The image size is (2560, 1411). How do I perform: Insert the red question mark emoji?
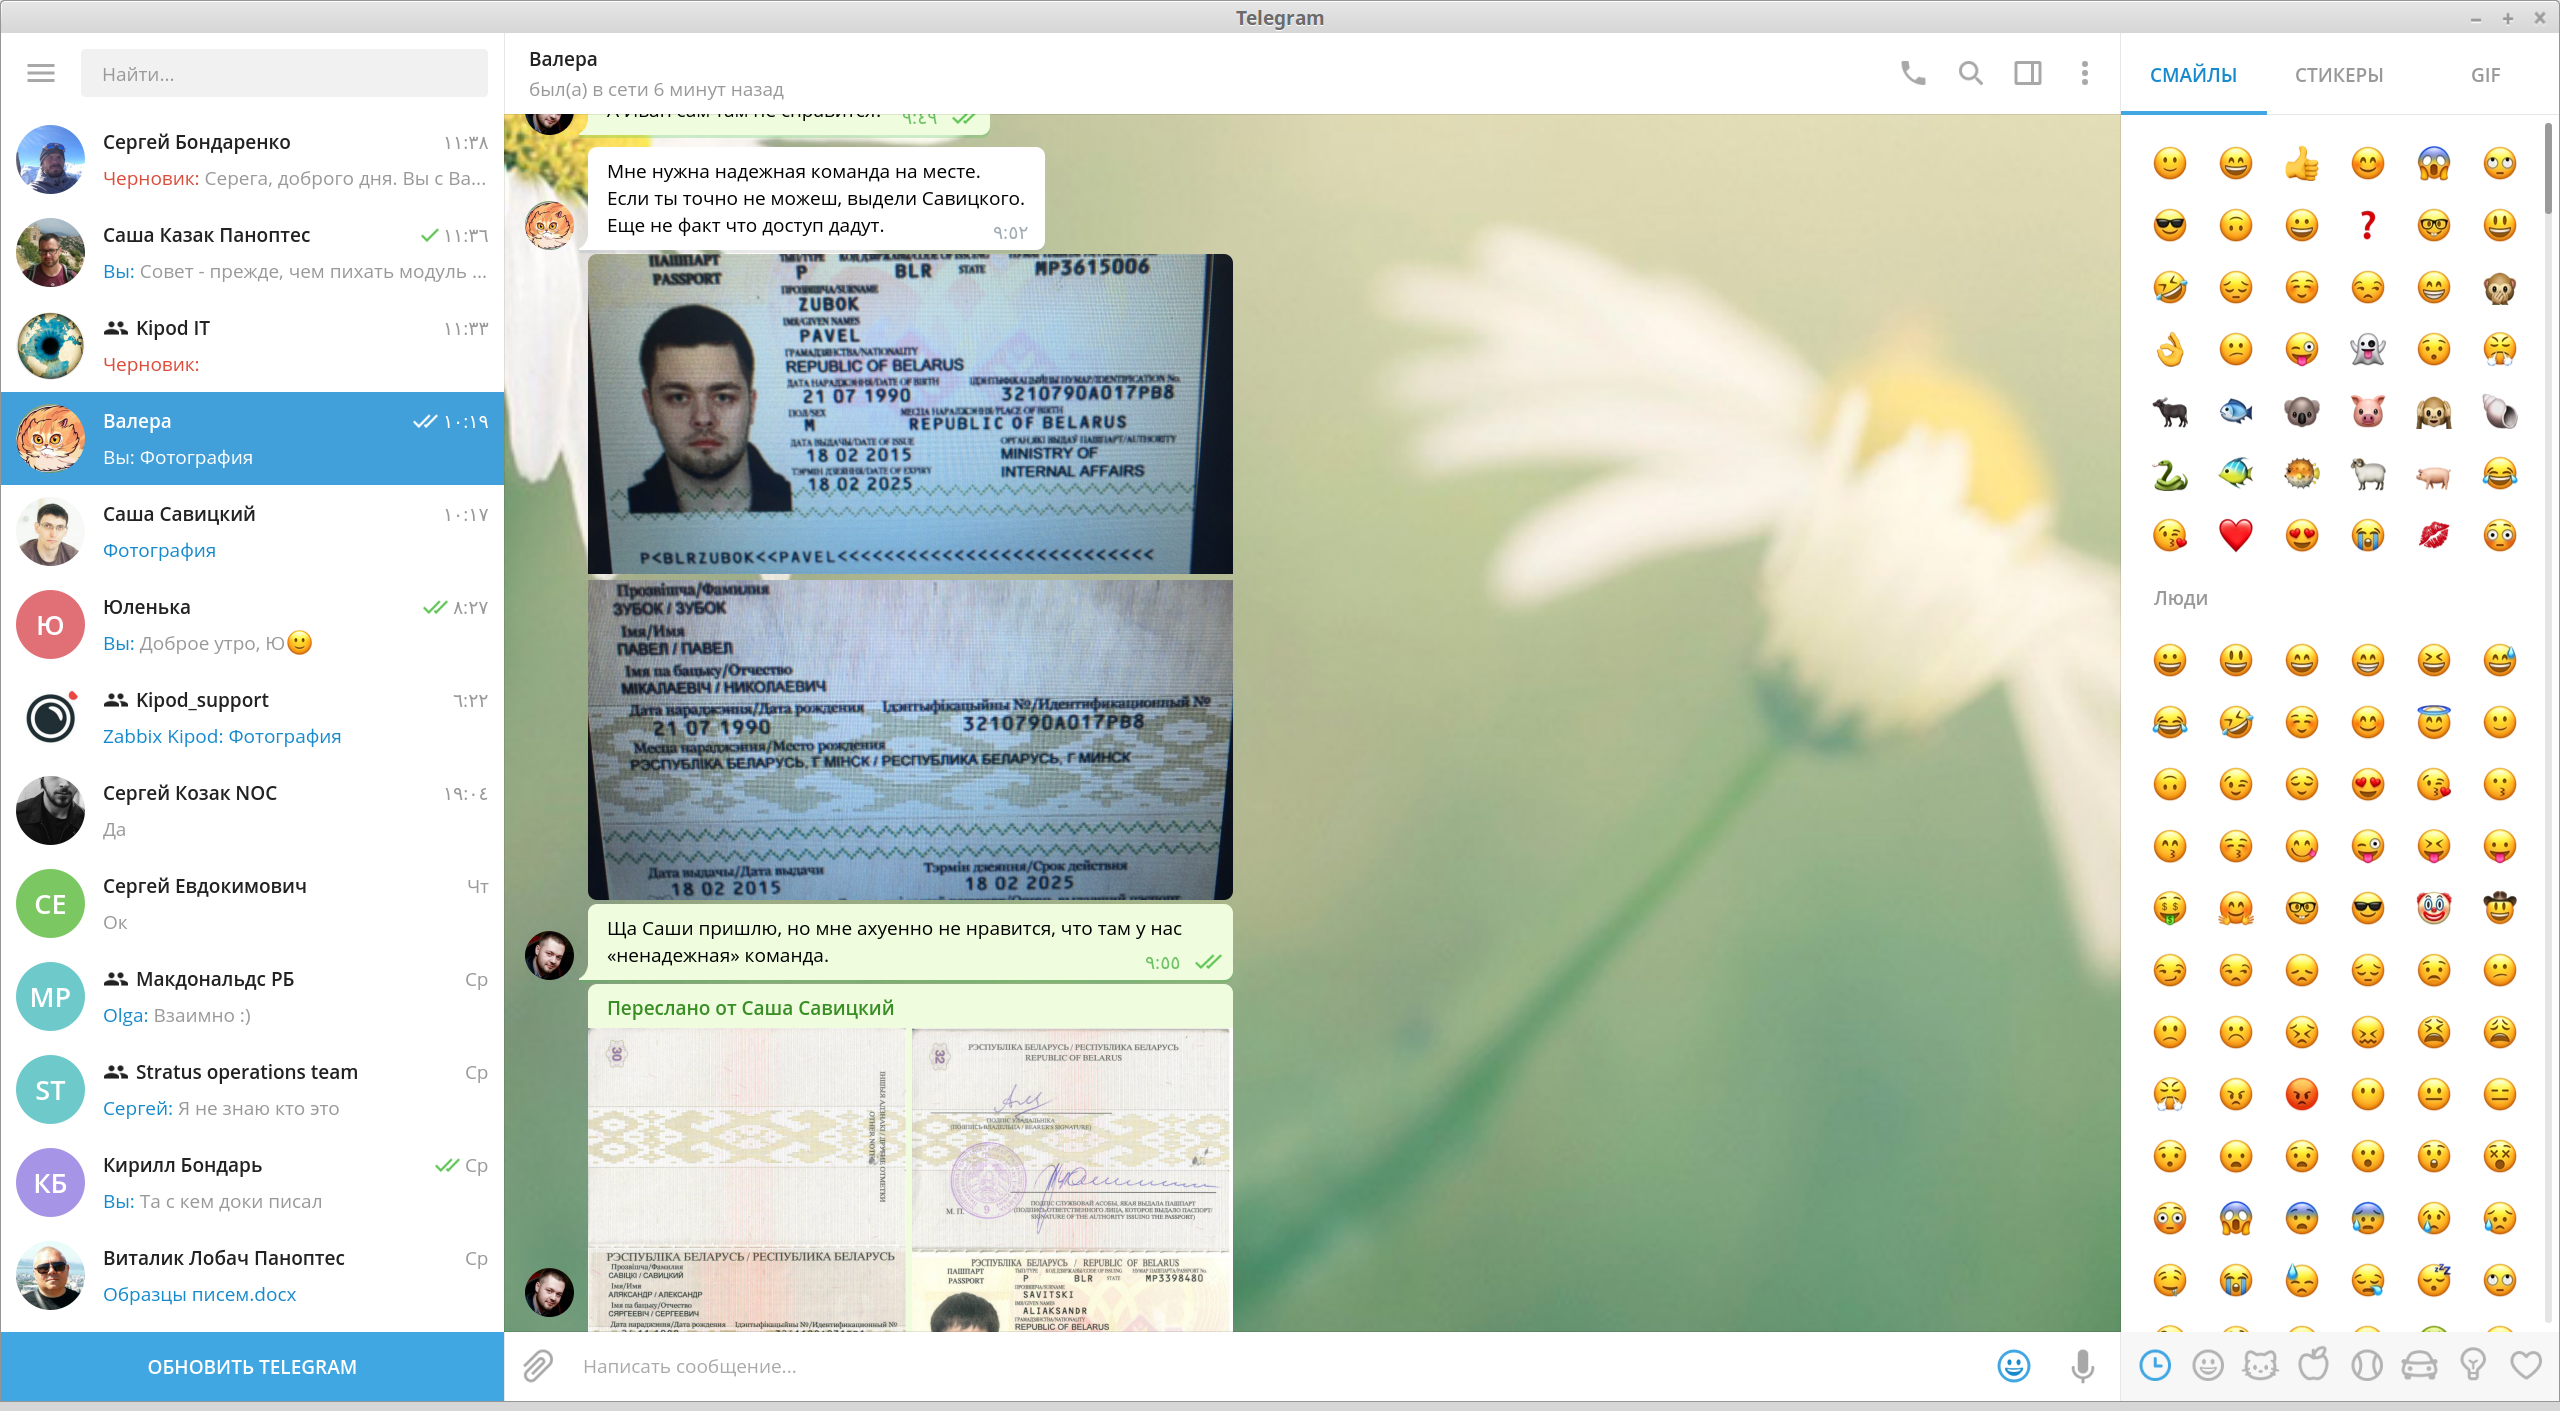click(x=2368, y=225)
